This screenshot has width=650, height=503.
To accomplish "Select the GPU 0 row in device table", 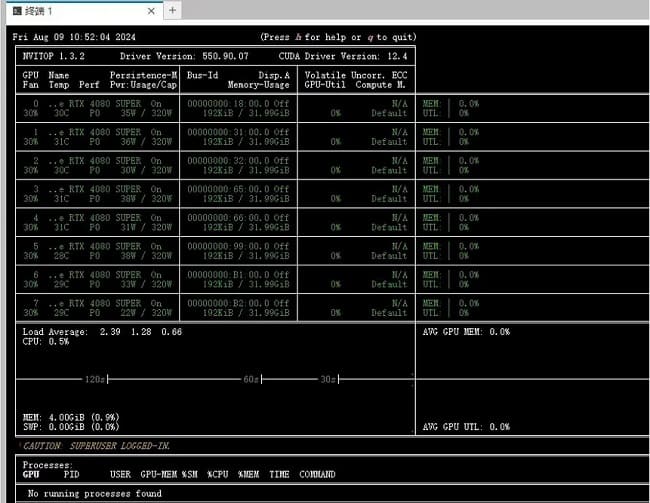I will point(215,108).
